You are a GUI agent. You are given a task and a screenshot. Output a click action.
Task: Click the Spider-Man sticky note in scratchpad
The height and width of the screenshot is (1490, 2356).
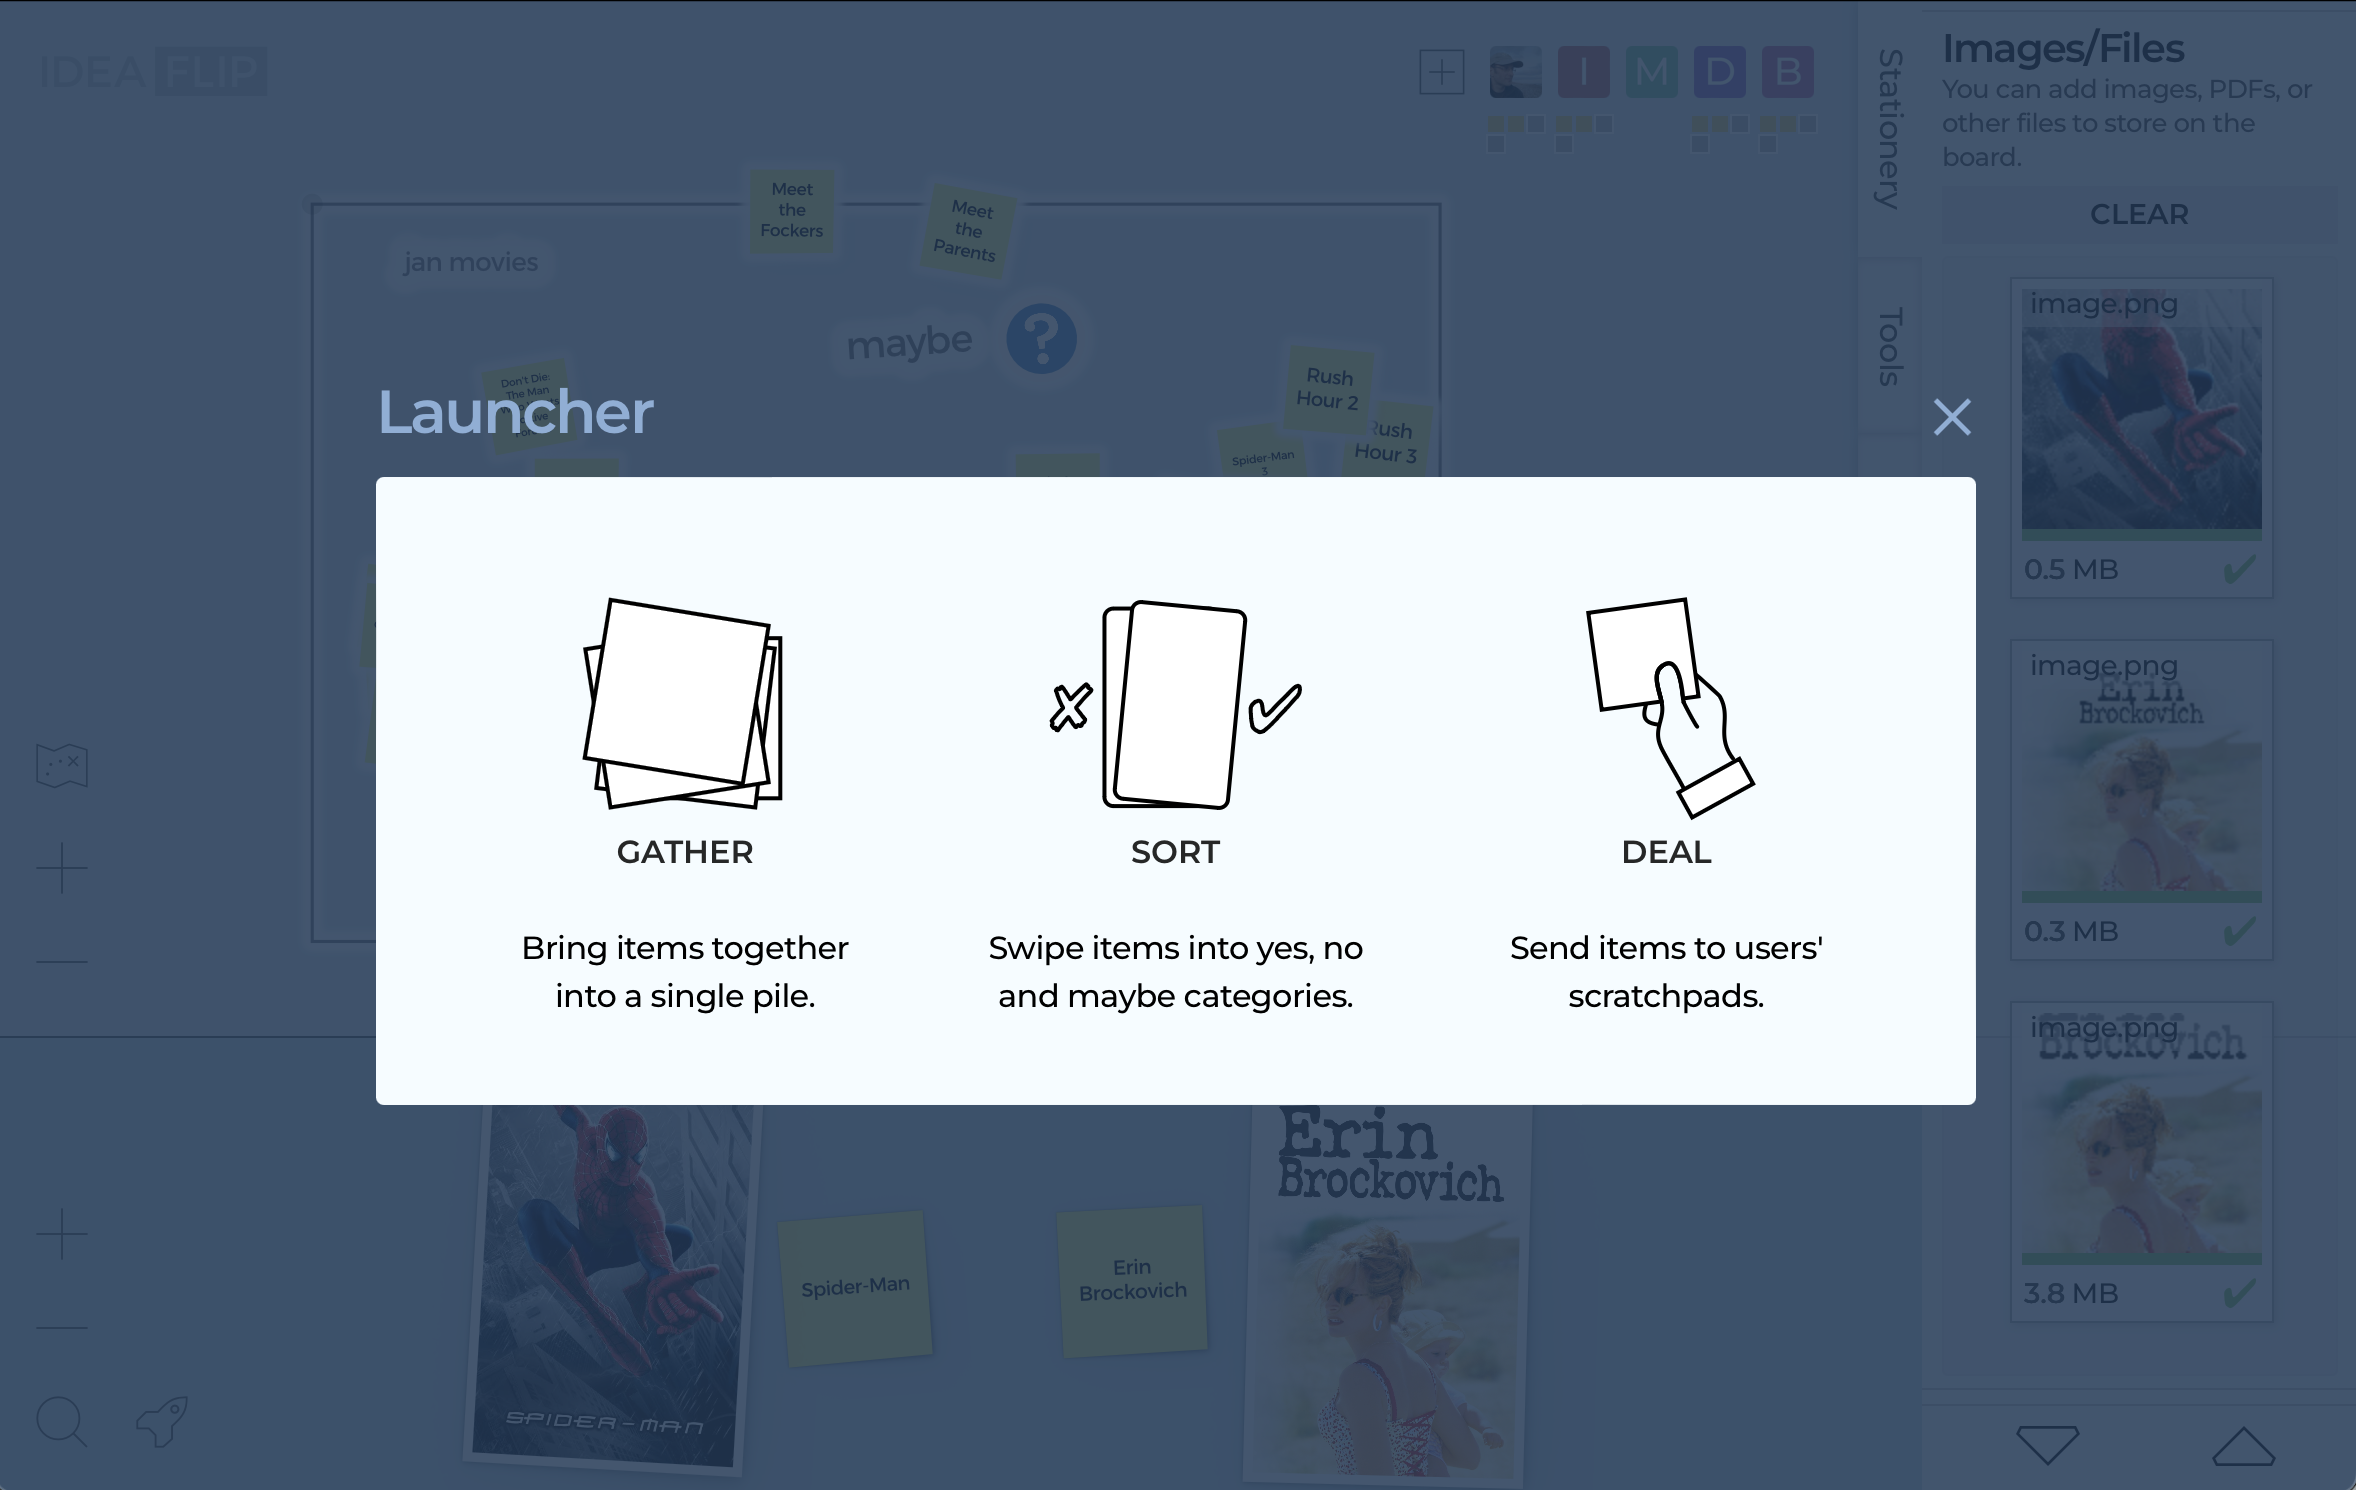point(855,1287)
